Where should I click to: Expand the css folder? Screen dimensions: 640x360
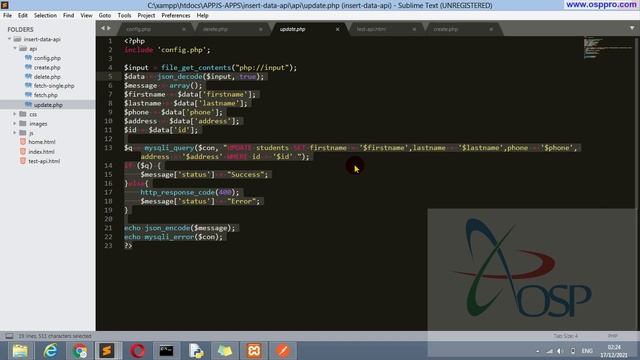15,114
